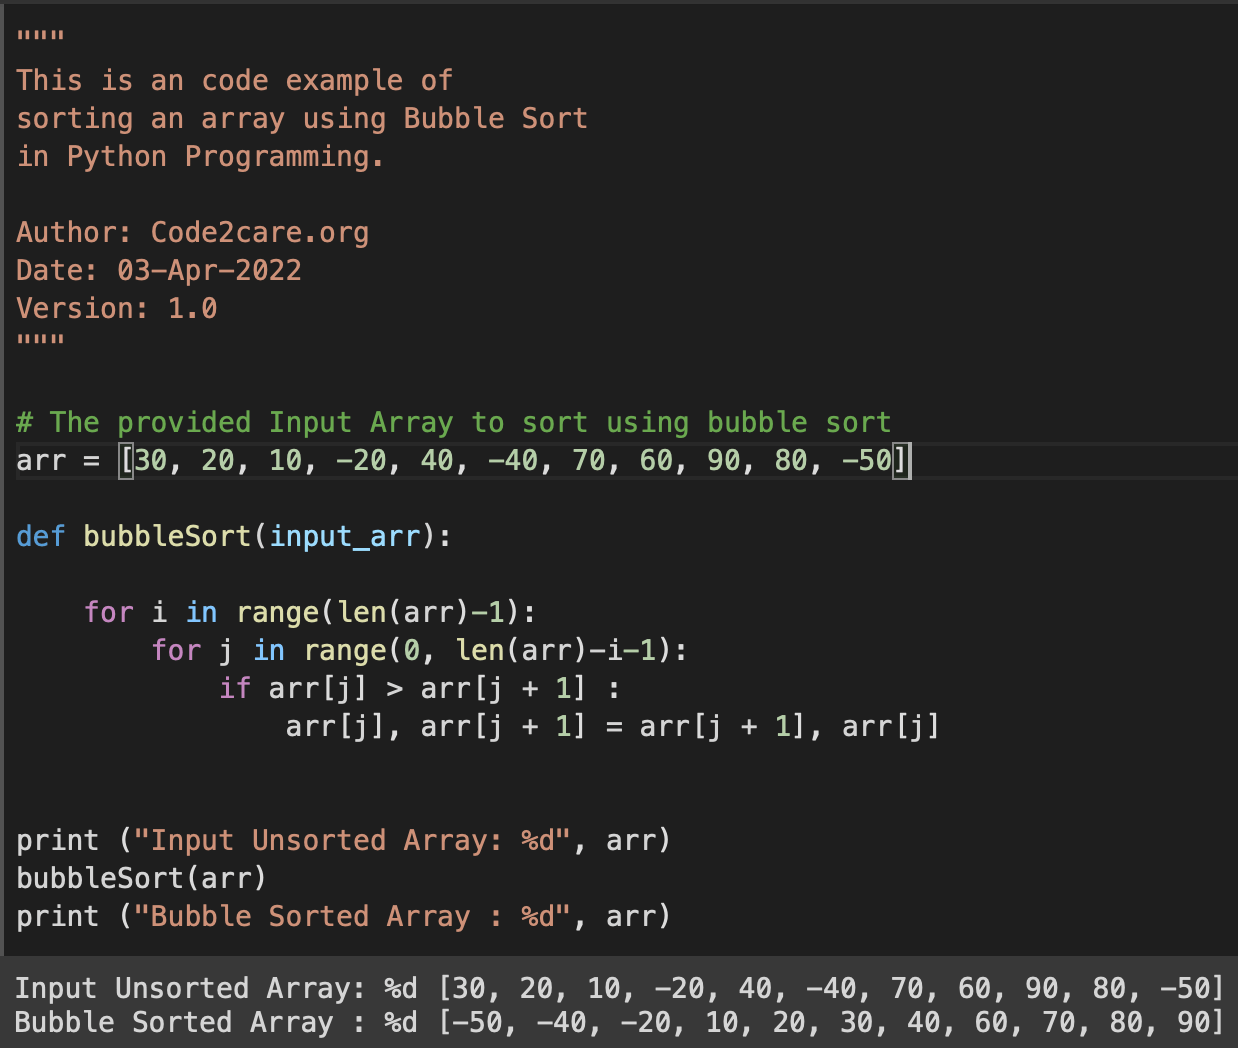This screenshot has width=1238, height=1048.
Task: Click the Input Unsorted Array output line in terminal
Action: coord(400,988)
